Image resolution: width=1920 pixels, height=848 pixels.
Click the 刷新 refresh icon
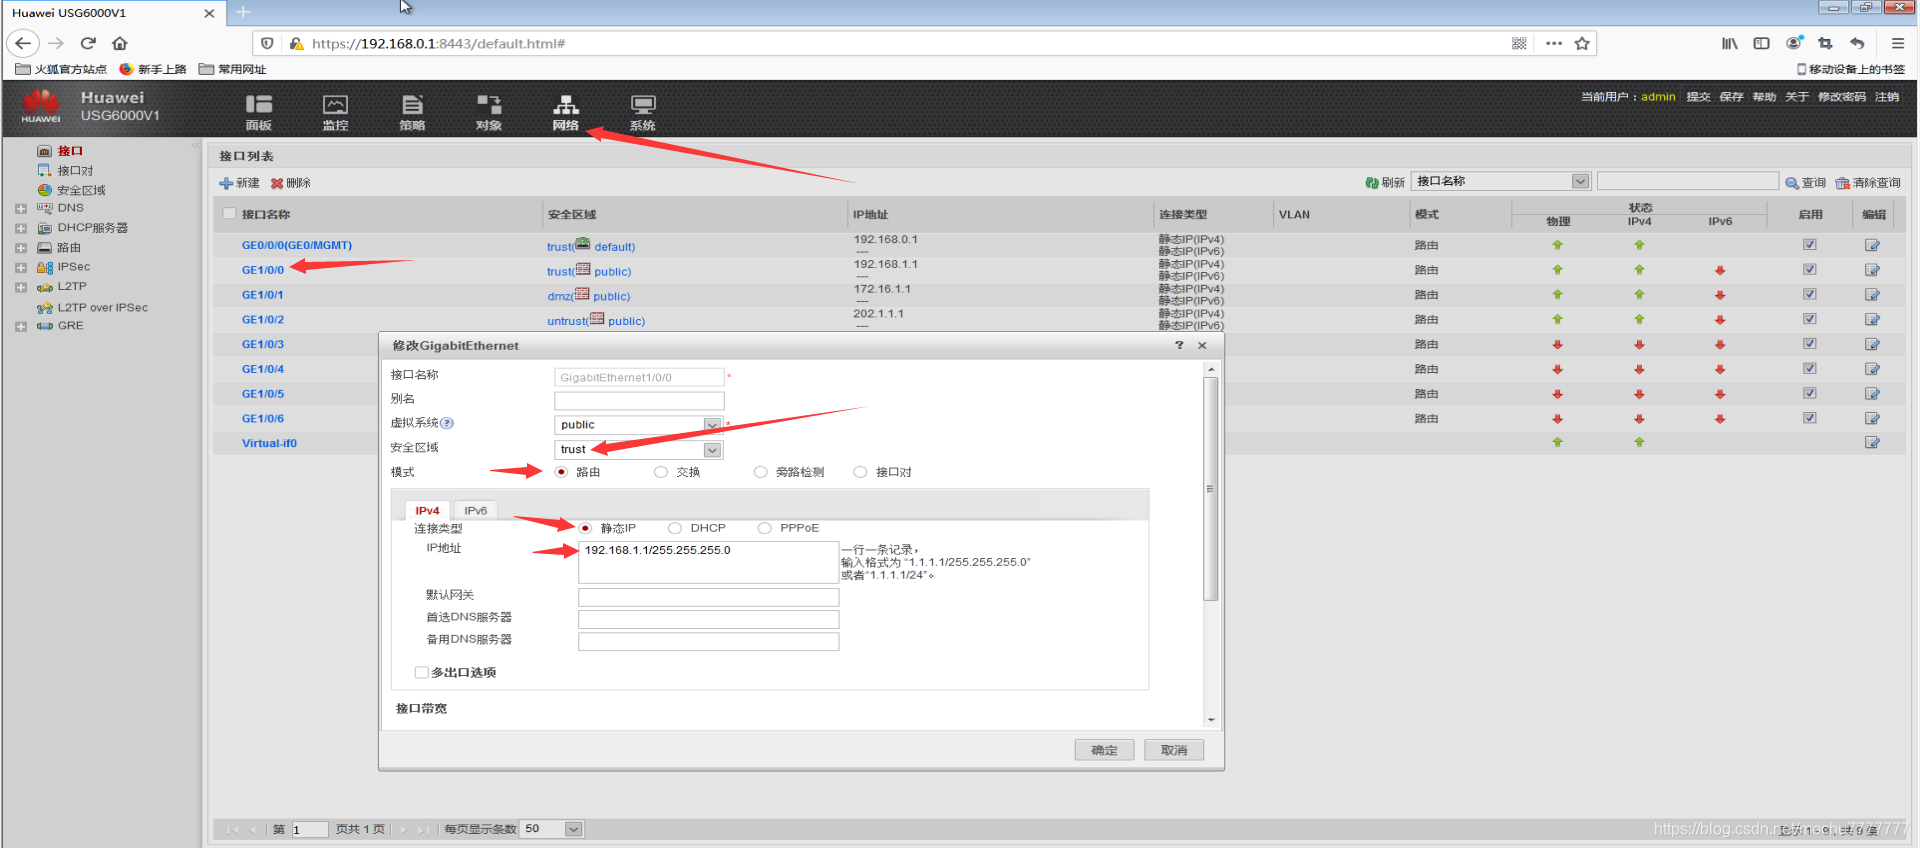(x=1372, y=183)
